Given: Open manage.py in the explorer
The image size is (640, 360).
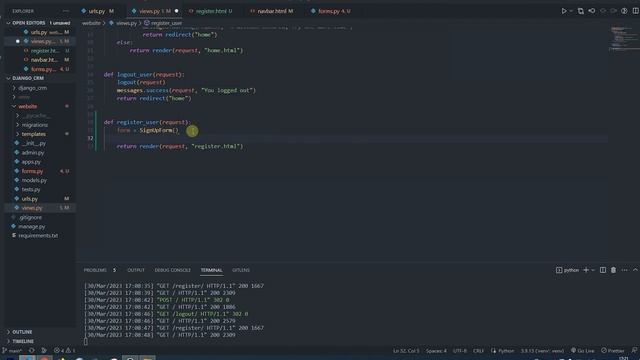Looking at the screenshot, I should coord(31,227).
